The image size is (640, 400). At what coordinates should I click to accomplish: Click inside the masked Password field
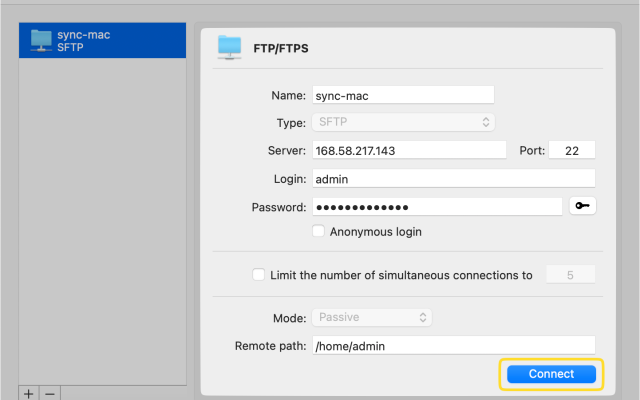point(437,206)
